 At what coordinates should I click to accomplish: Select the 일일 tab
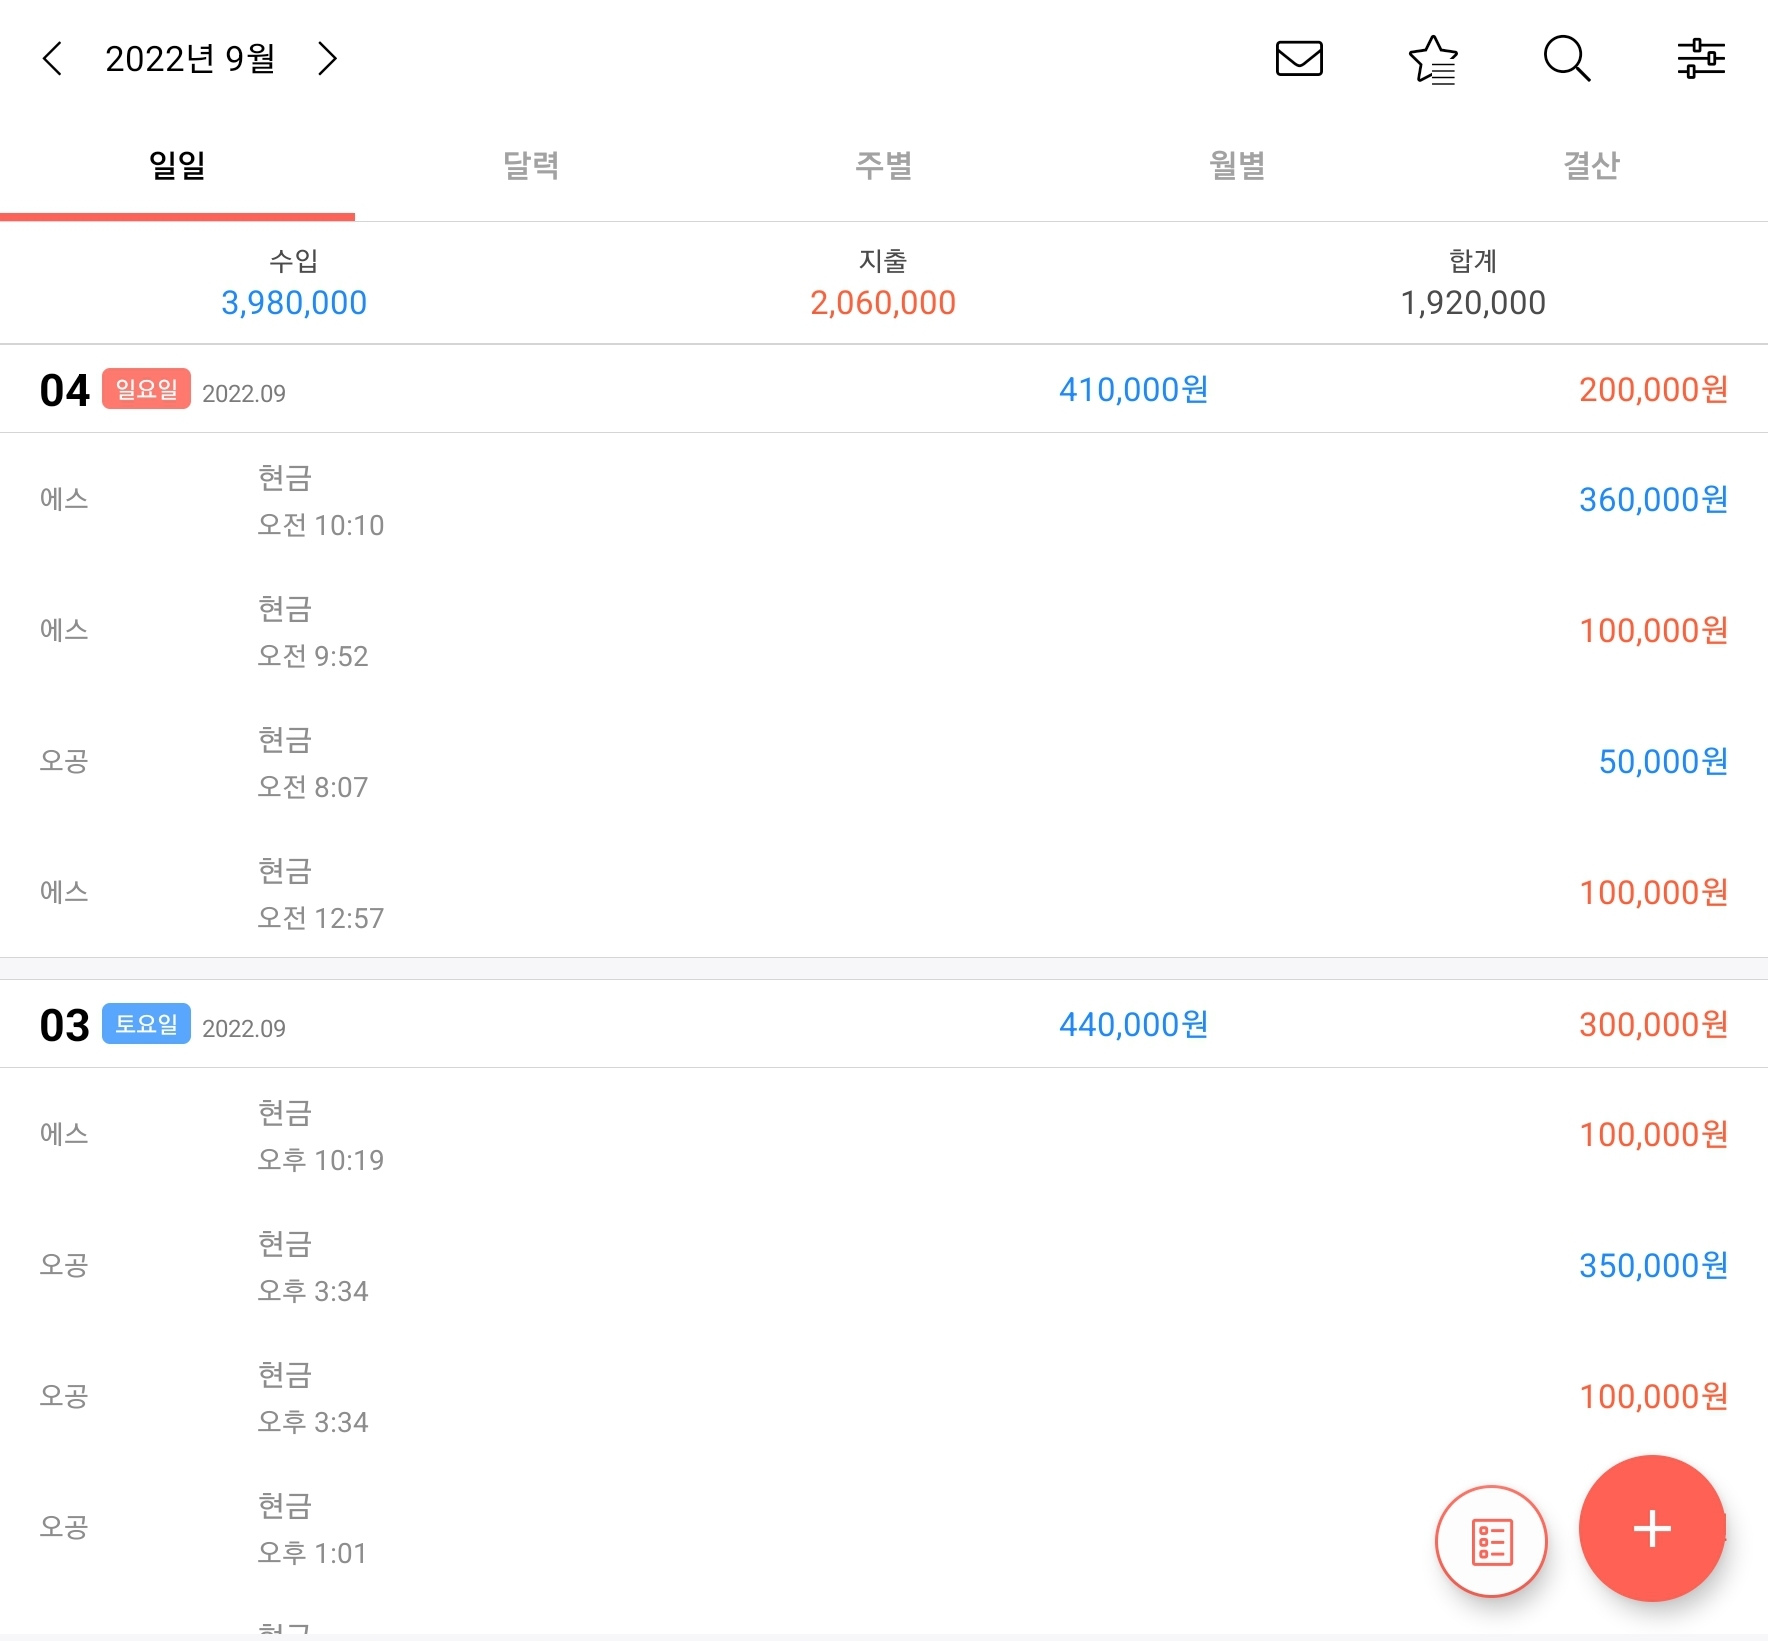(177, 165)
